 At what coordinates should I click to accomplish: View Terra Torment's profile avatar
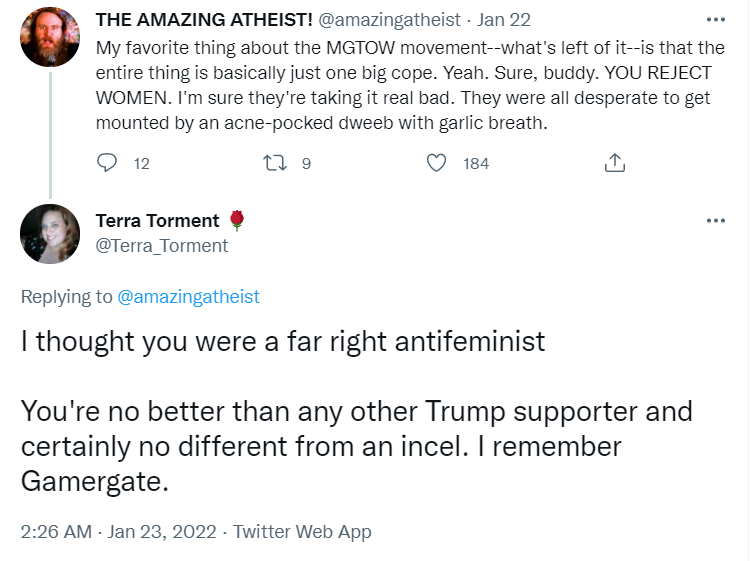[x=50, y=234]
